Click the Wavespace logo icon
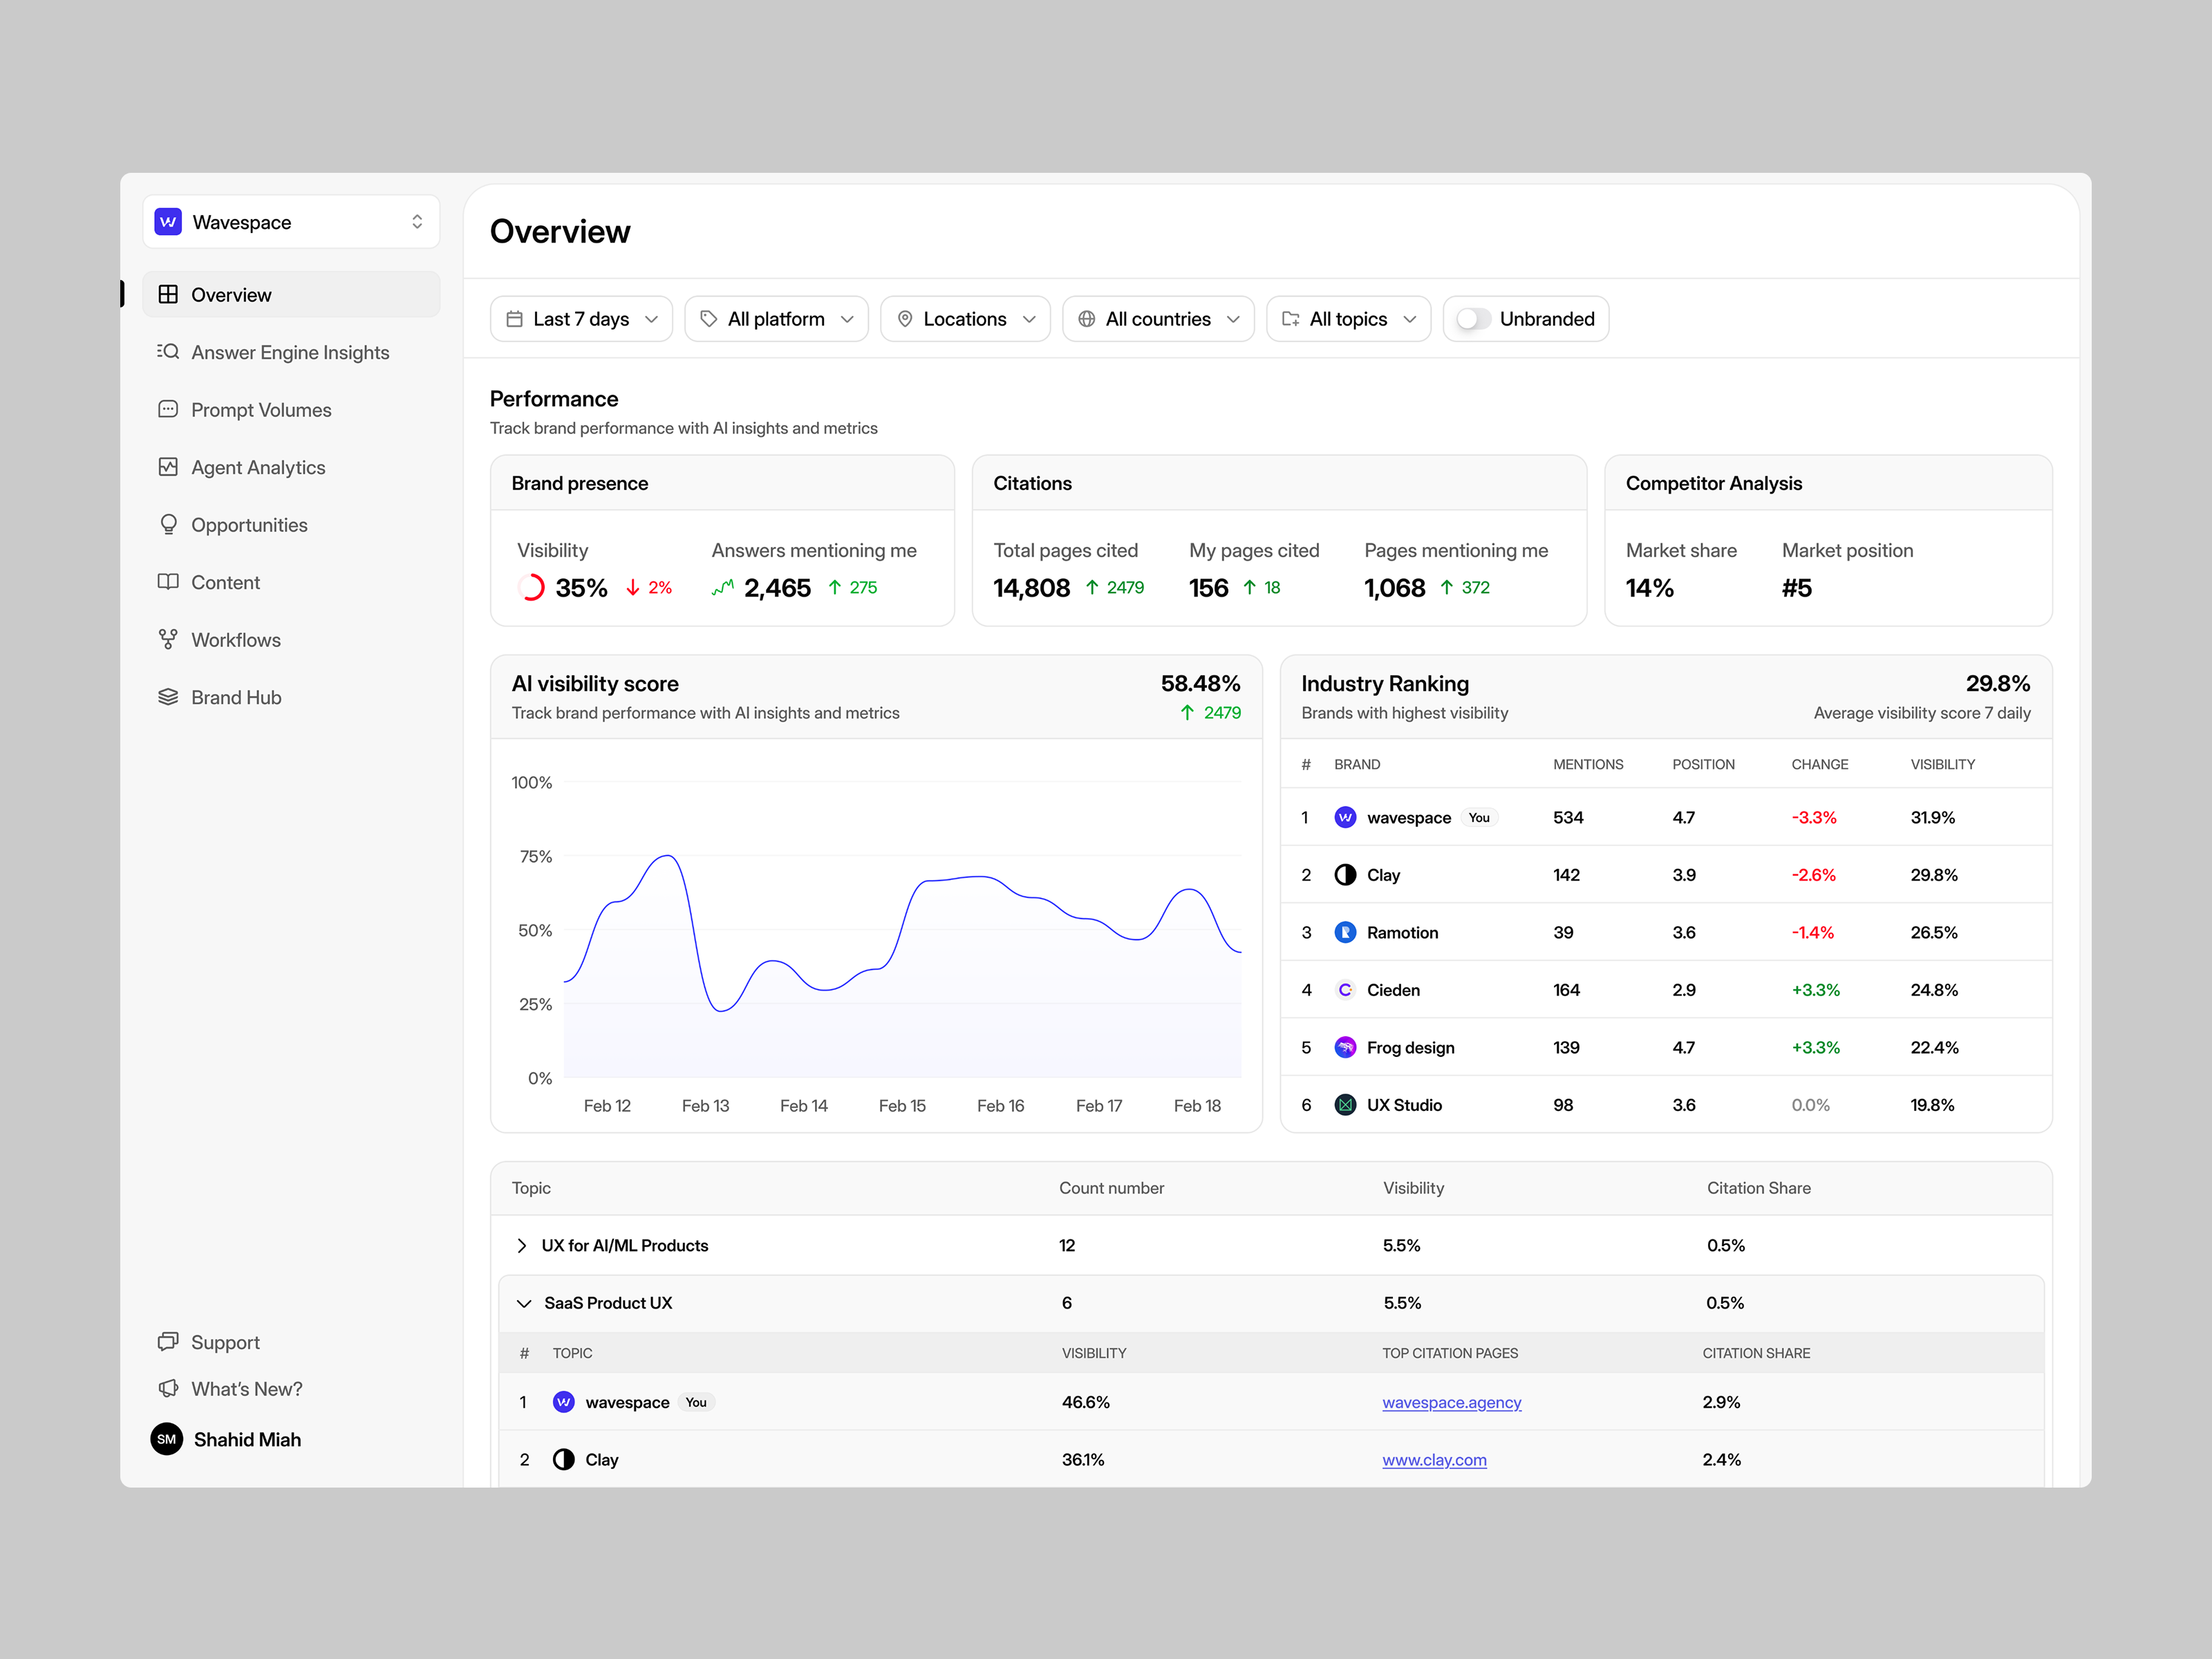The image size is (2212, 1659). [168, 222]
